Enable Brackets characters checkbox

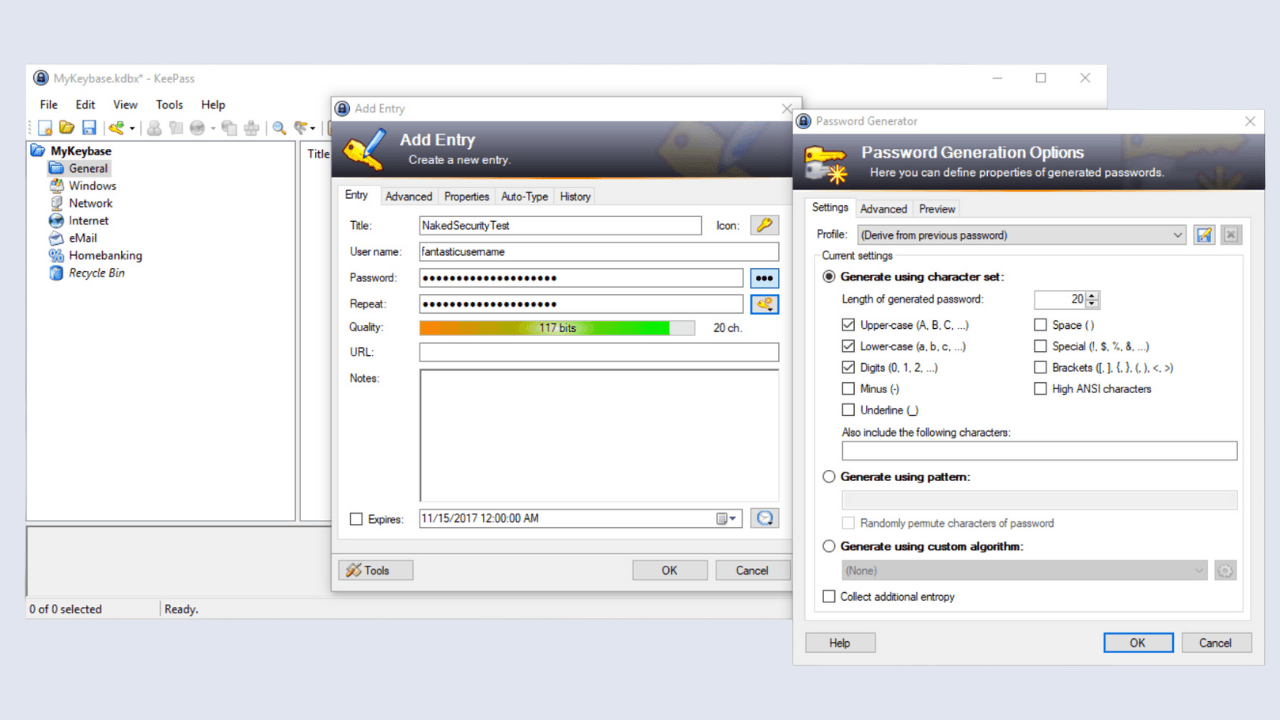(x=1041, y=368)
